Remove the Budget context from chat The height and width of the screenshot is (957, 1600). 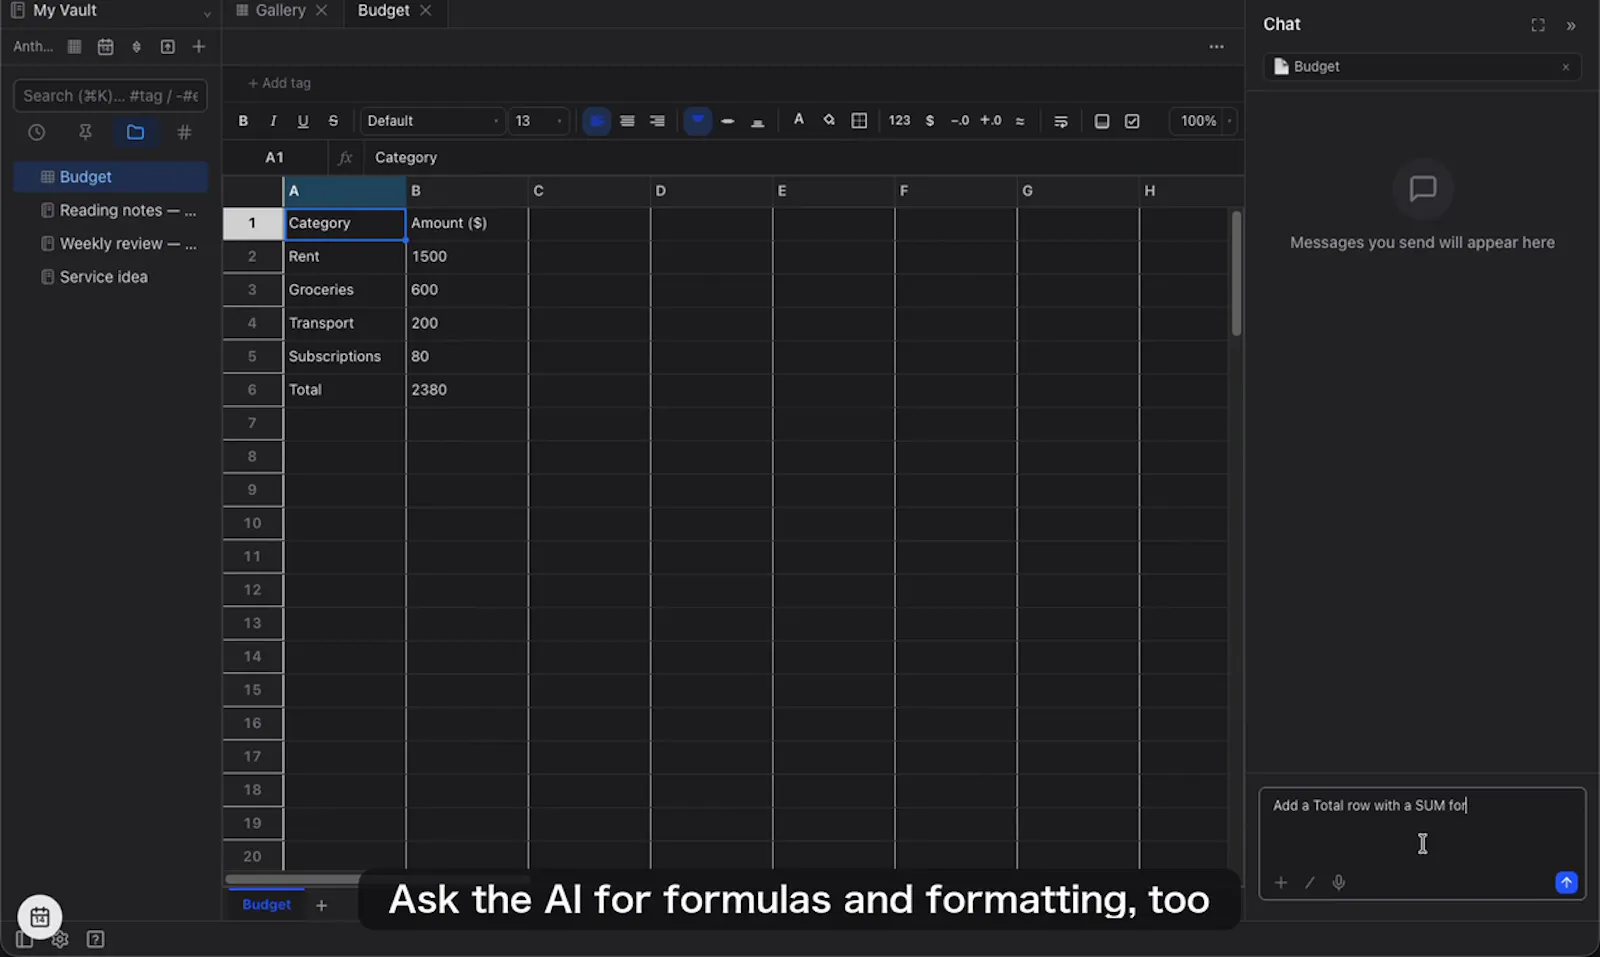point(1565,67)
